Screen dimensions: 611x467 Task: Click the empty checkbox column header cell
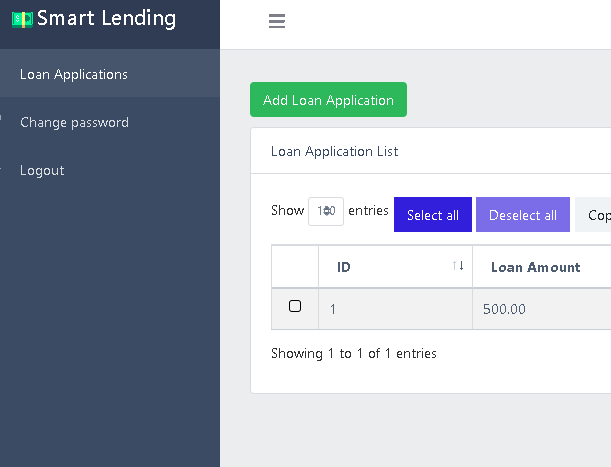(x=295, y=267)
